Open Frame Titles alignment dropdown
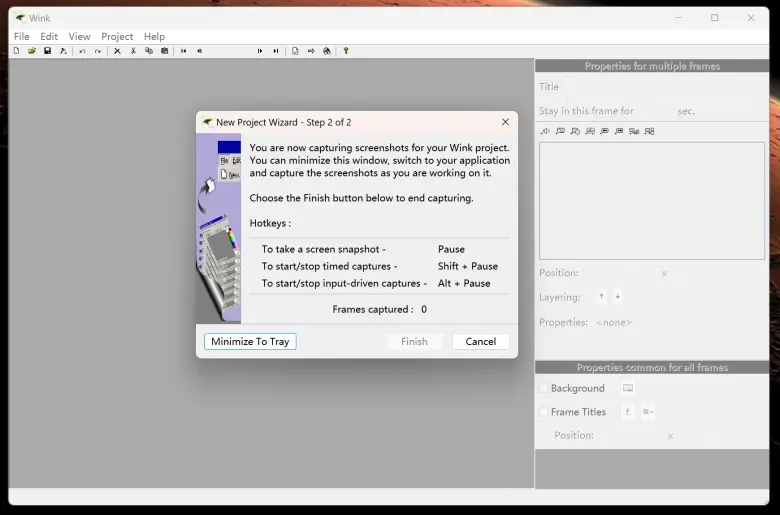 pyautogui.click(x=648, y=412)
